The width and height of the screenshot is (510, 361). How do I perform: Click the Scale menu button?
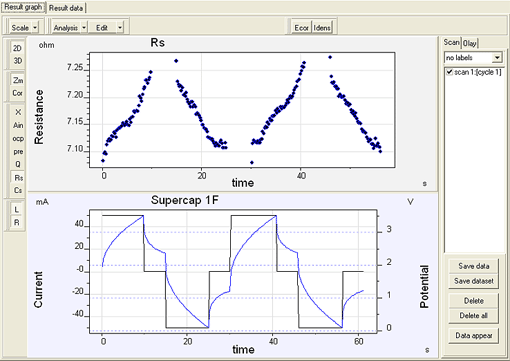tap(20, 28)
